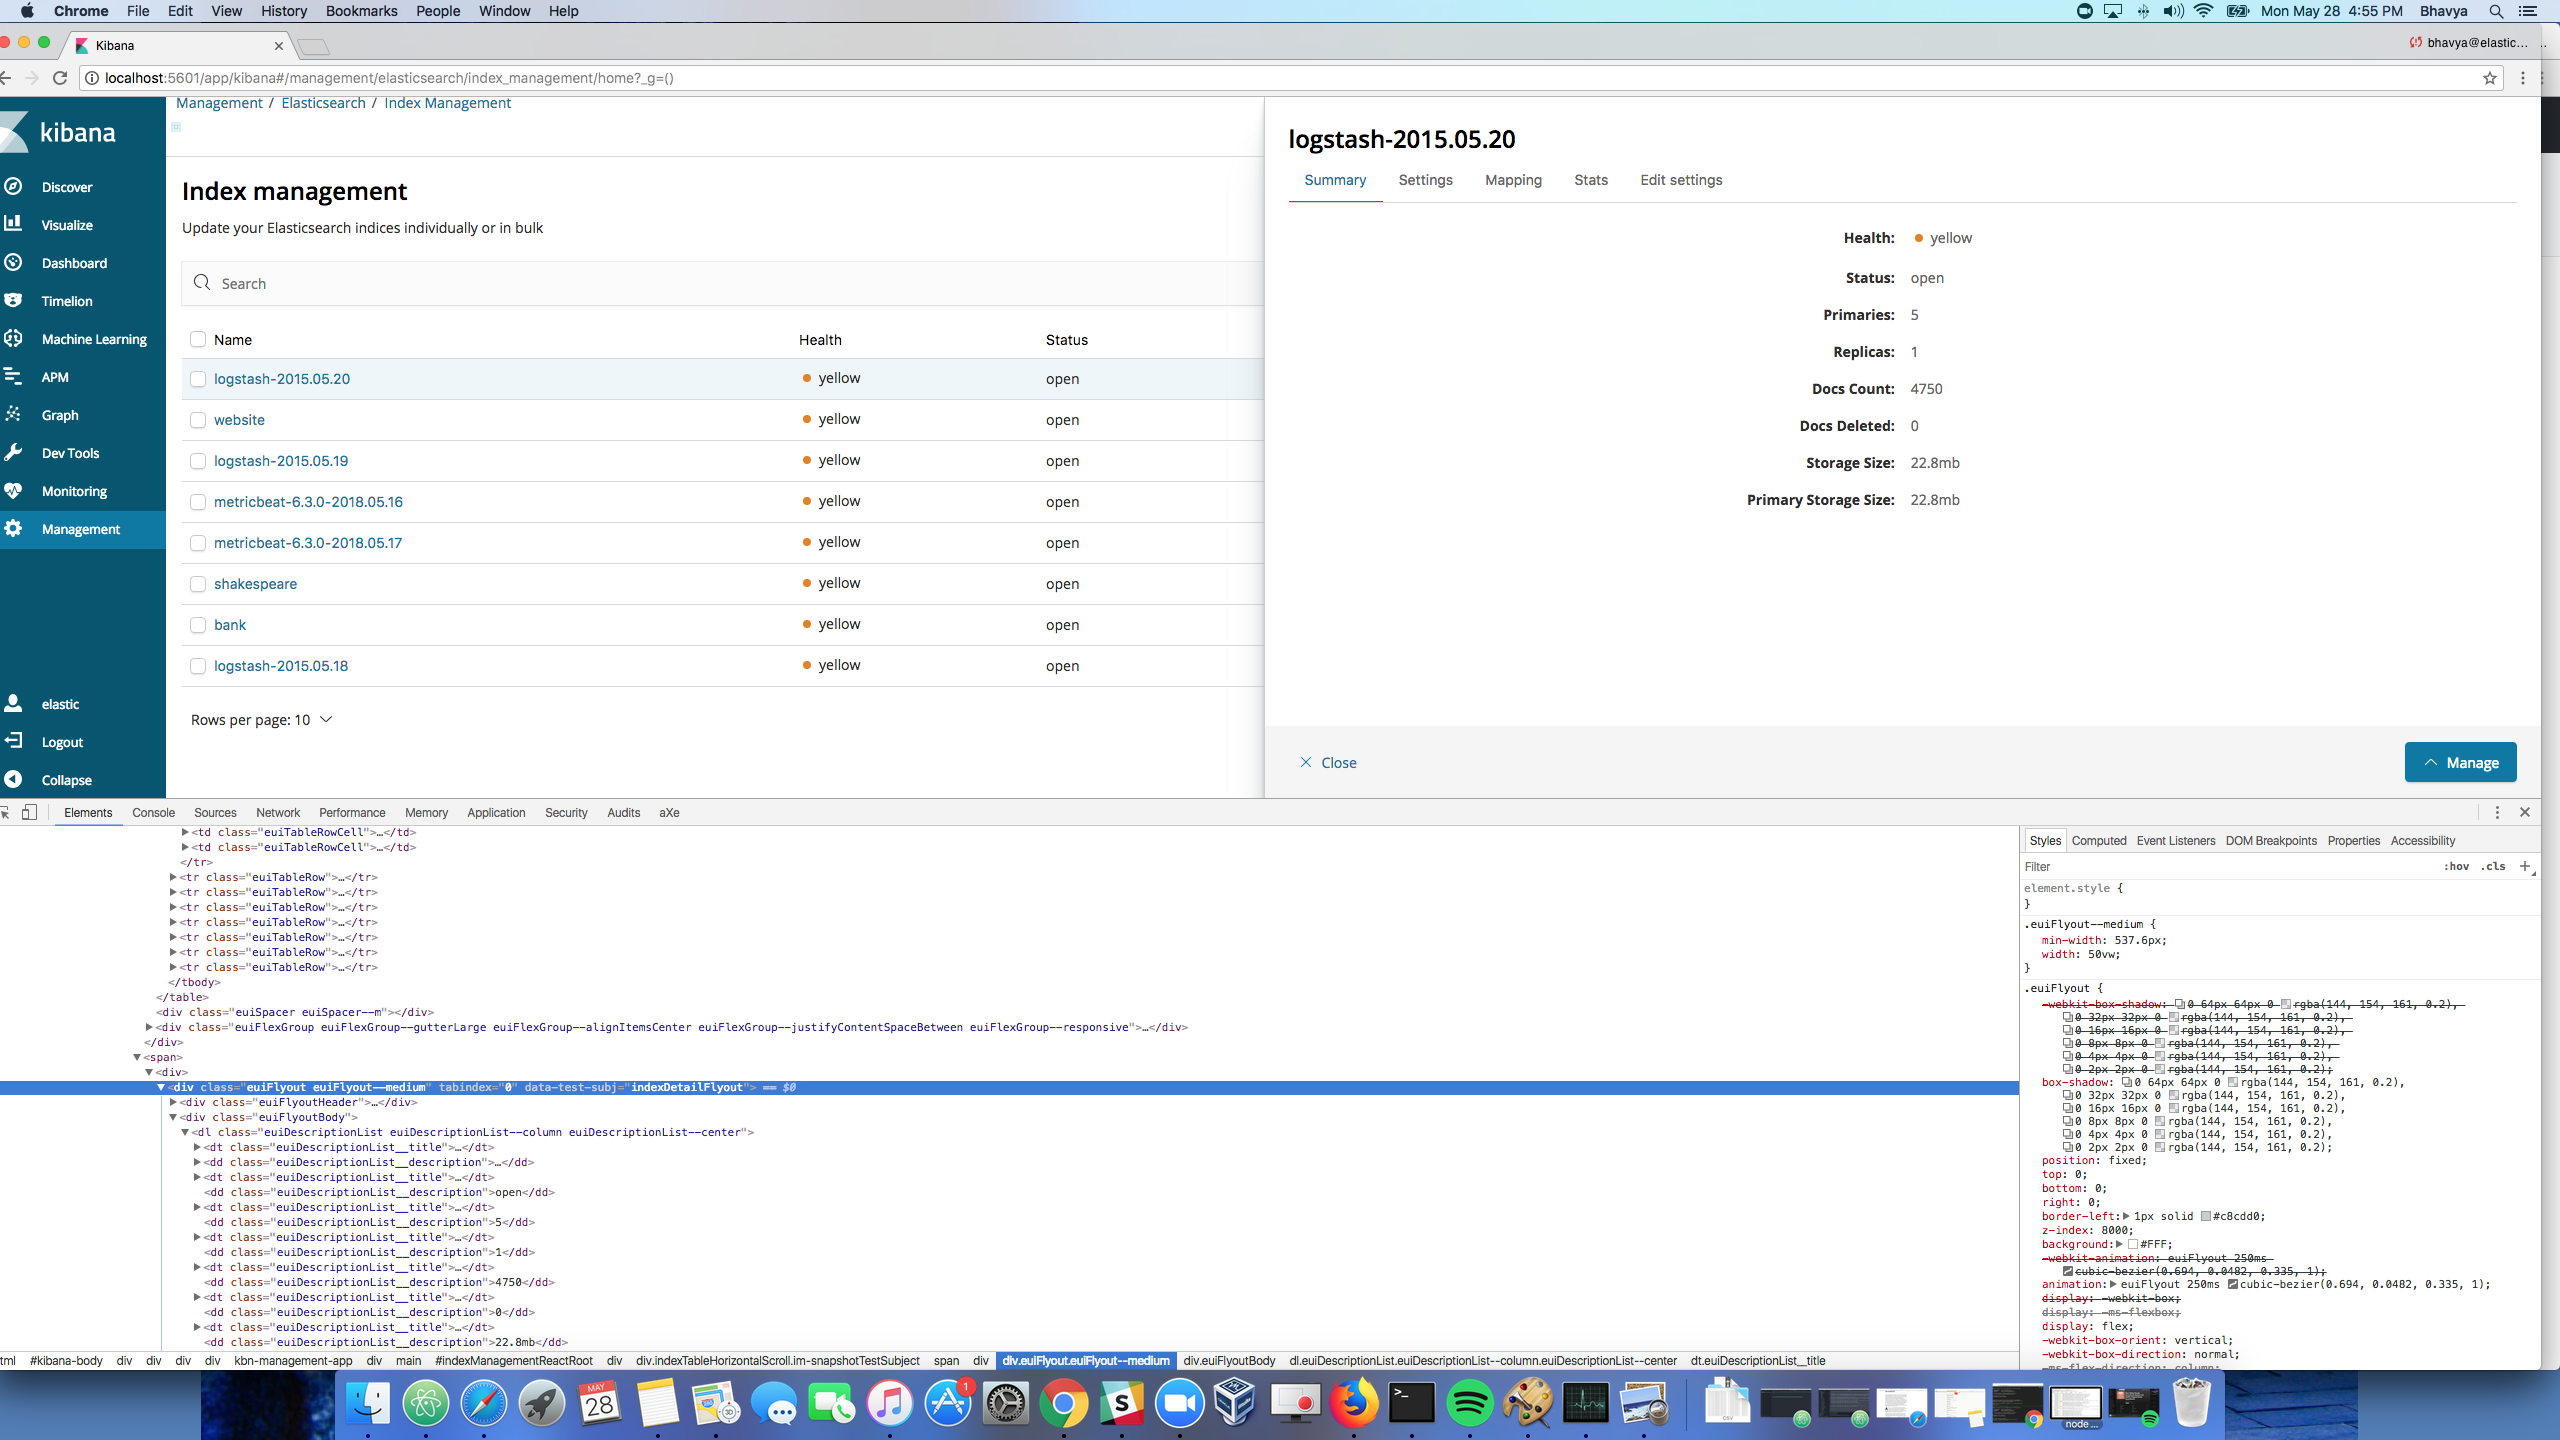Click the DevTools element inspector icon
Viewport: 2560px width, 1440px height.
(x=5, y=812)
